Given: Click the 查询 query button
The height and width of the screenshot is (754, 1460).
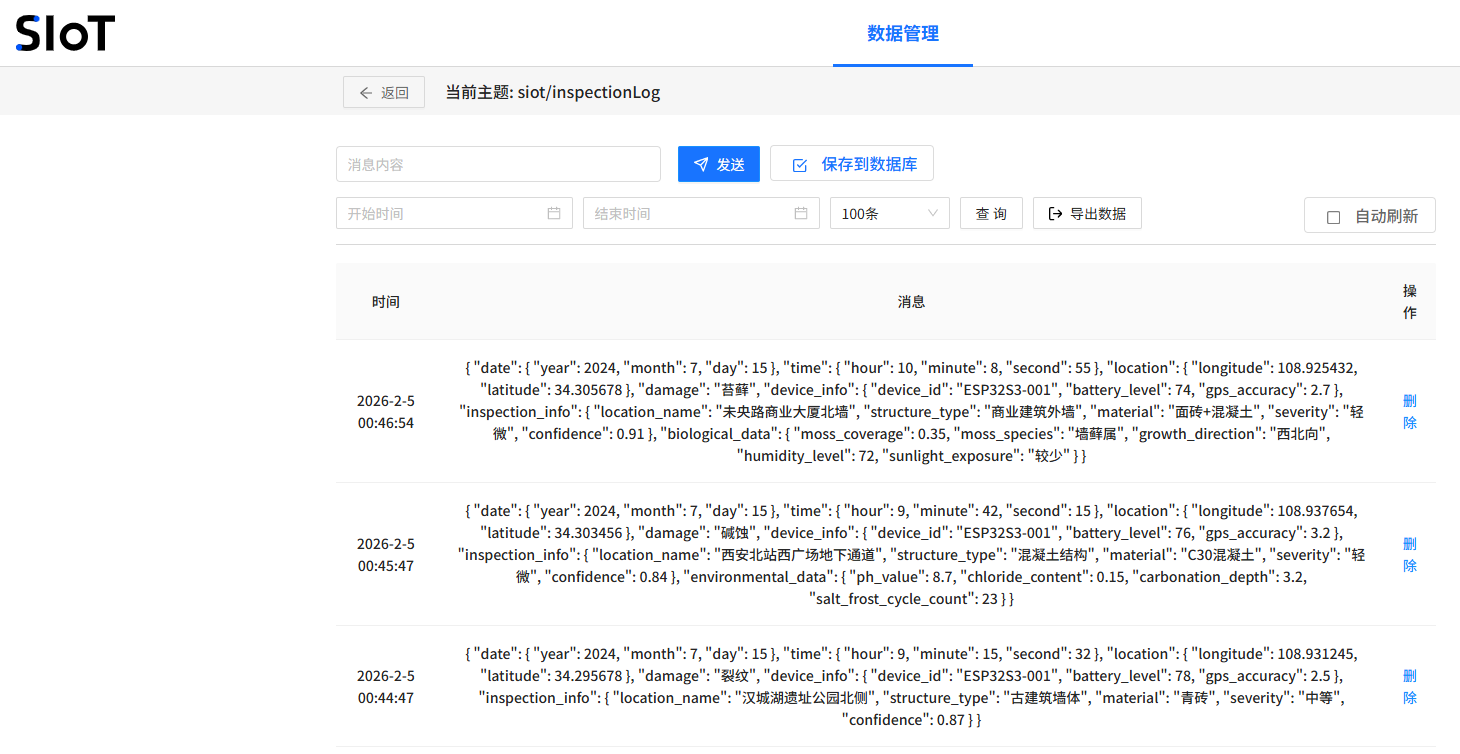Looking at the screenshot, I should [x=991, y=212].
